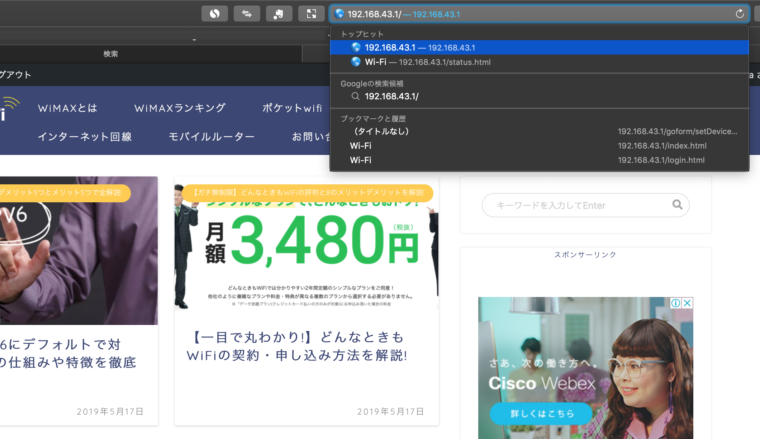Screen dimensions: 760x439
Task: Click globe icon of Wi-Fi status.html row
Action: coord(356,62)
